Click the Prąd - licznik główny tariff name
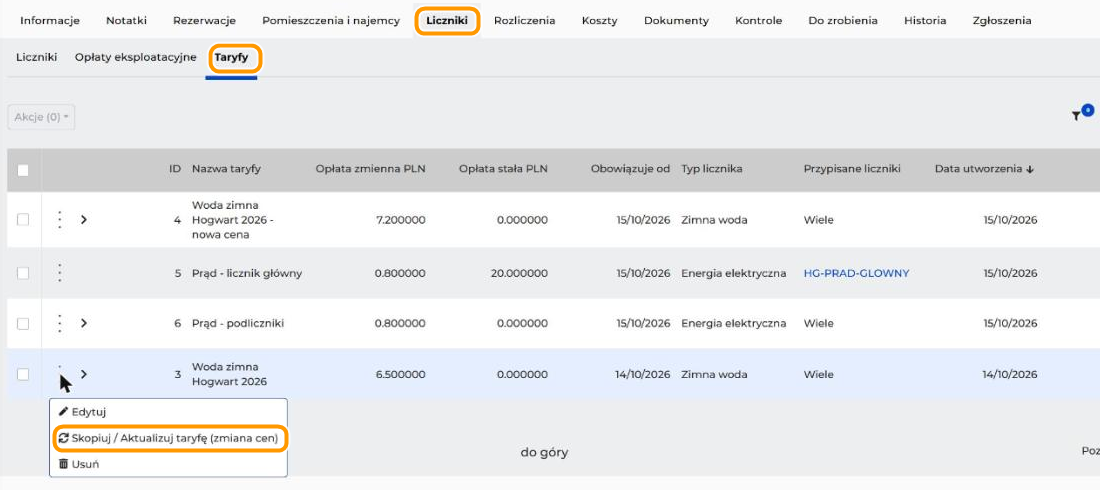 [x=247, y=273]
